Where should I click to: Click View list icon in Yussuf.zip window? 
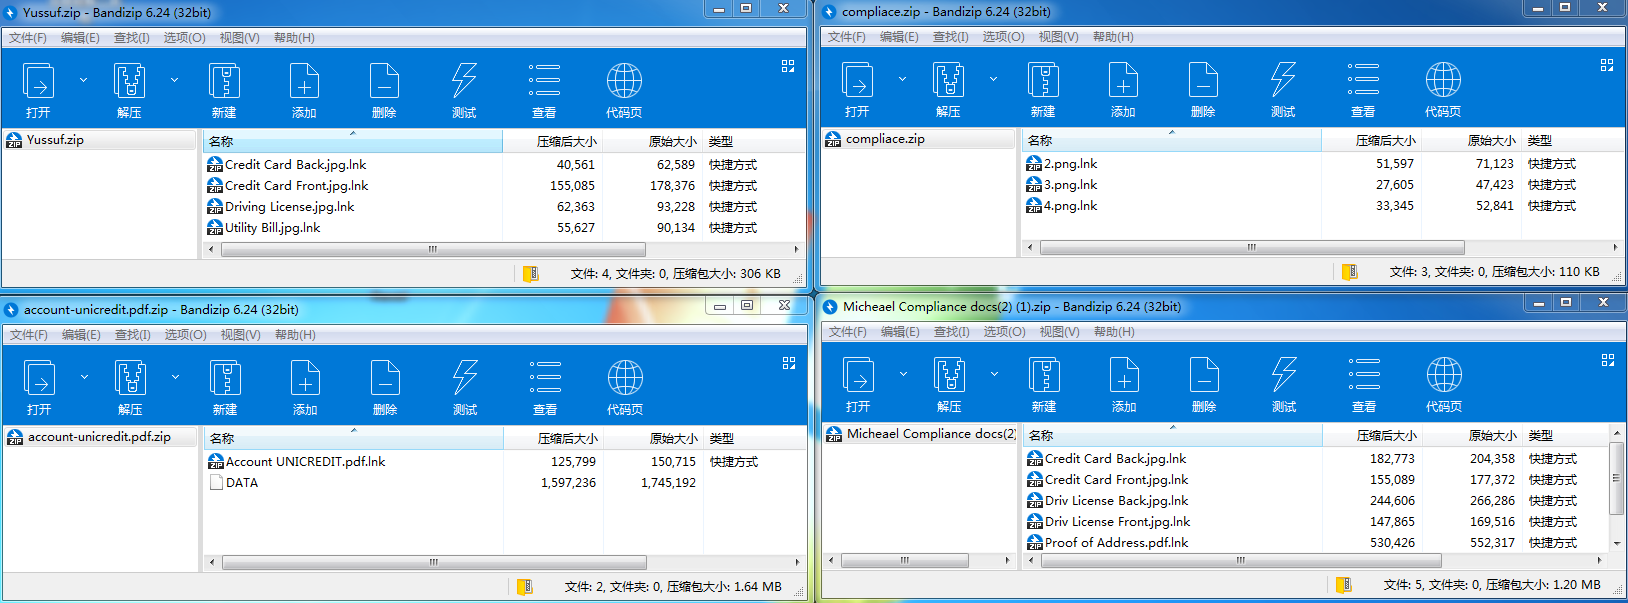[x=544, y=81]
